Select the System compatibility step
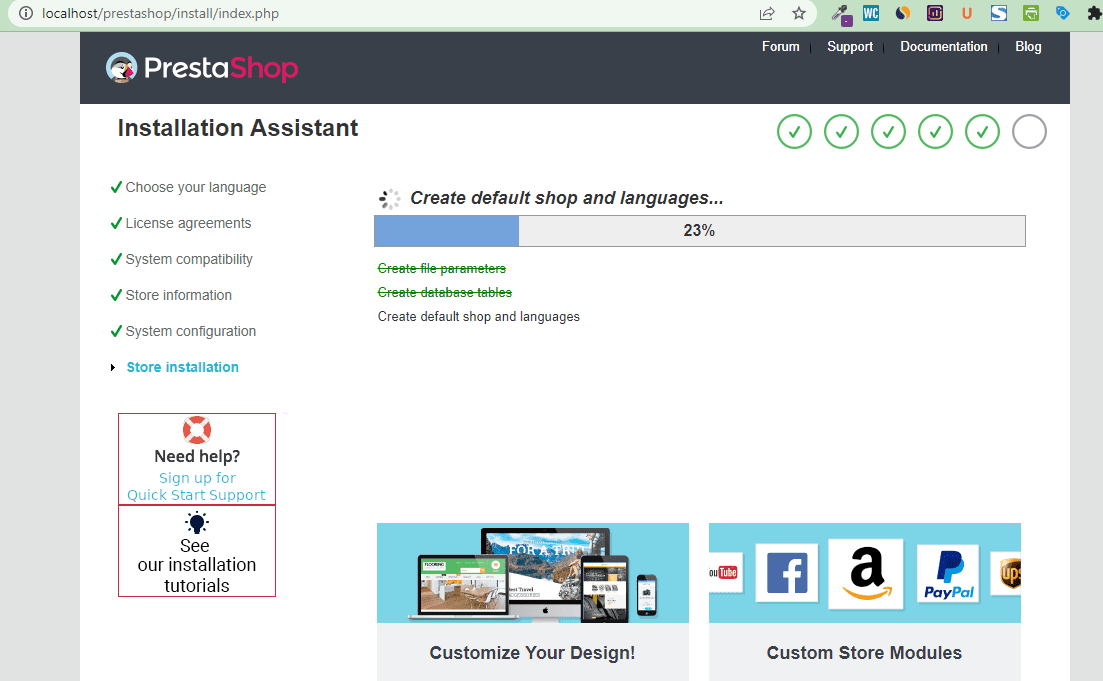The image size is (1103, 681). [x=189, y=259]
